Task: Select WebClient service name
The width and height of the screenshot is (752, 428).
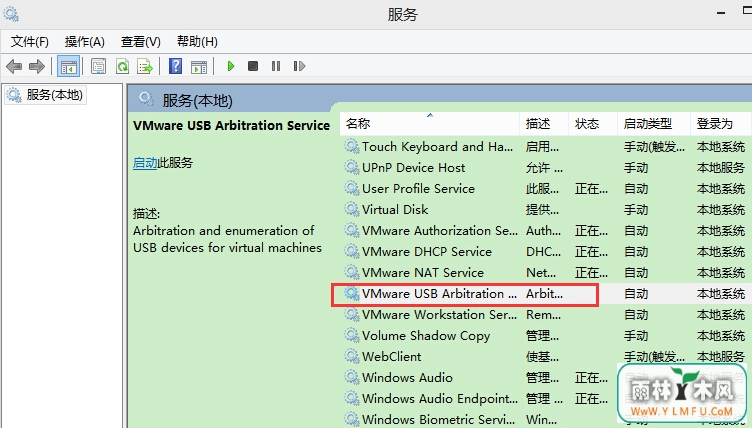Action: click(x=391, y=357)
